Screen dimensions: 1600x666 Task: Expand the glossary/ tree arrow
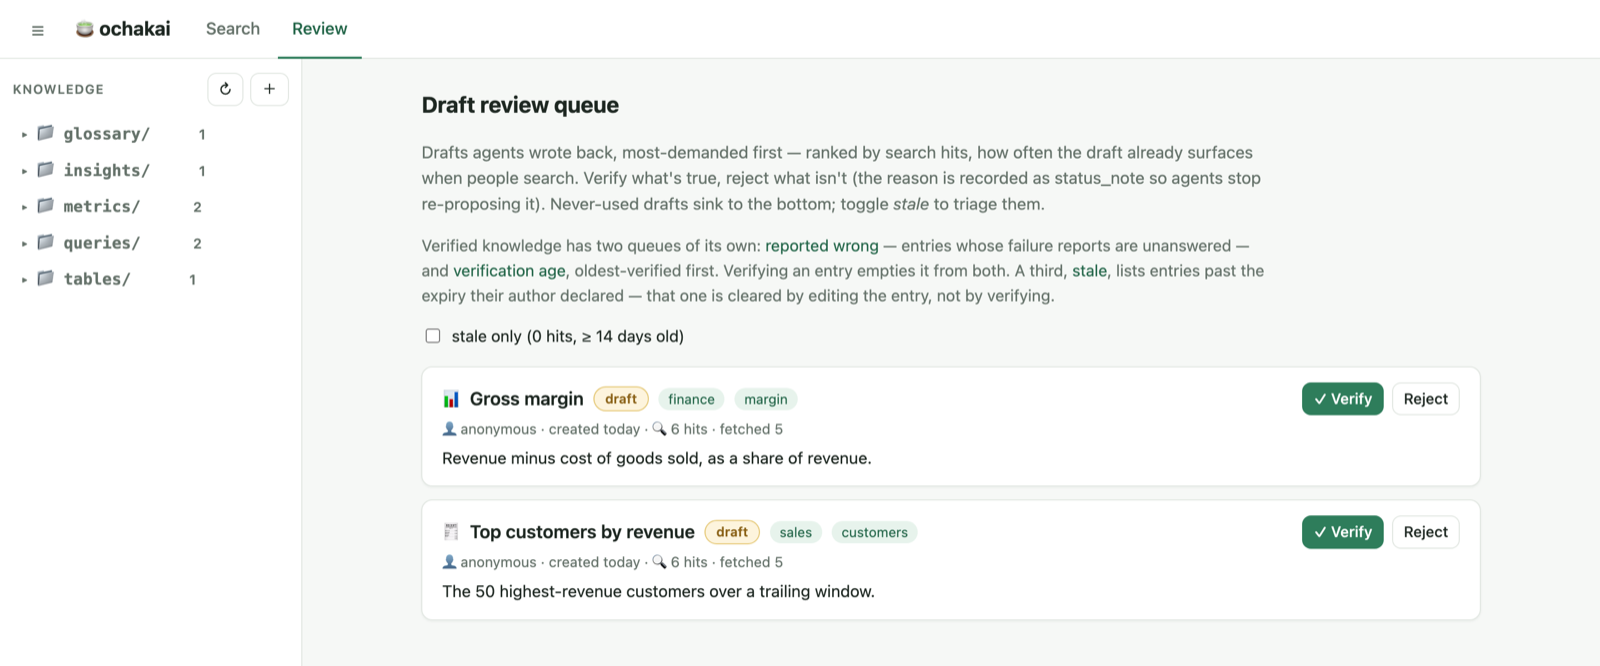tap(24, 134)
